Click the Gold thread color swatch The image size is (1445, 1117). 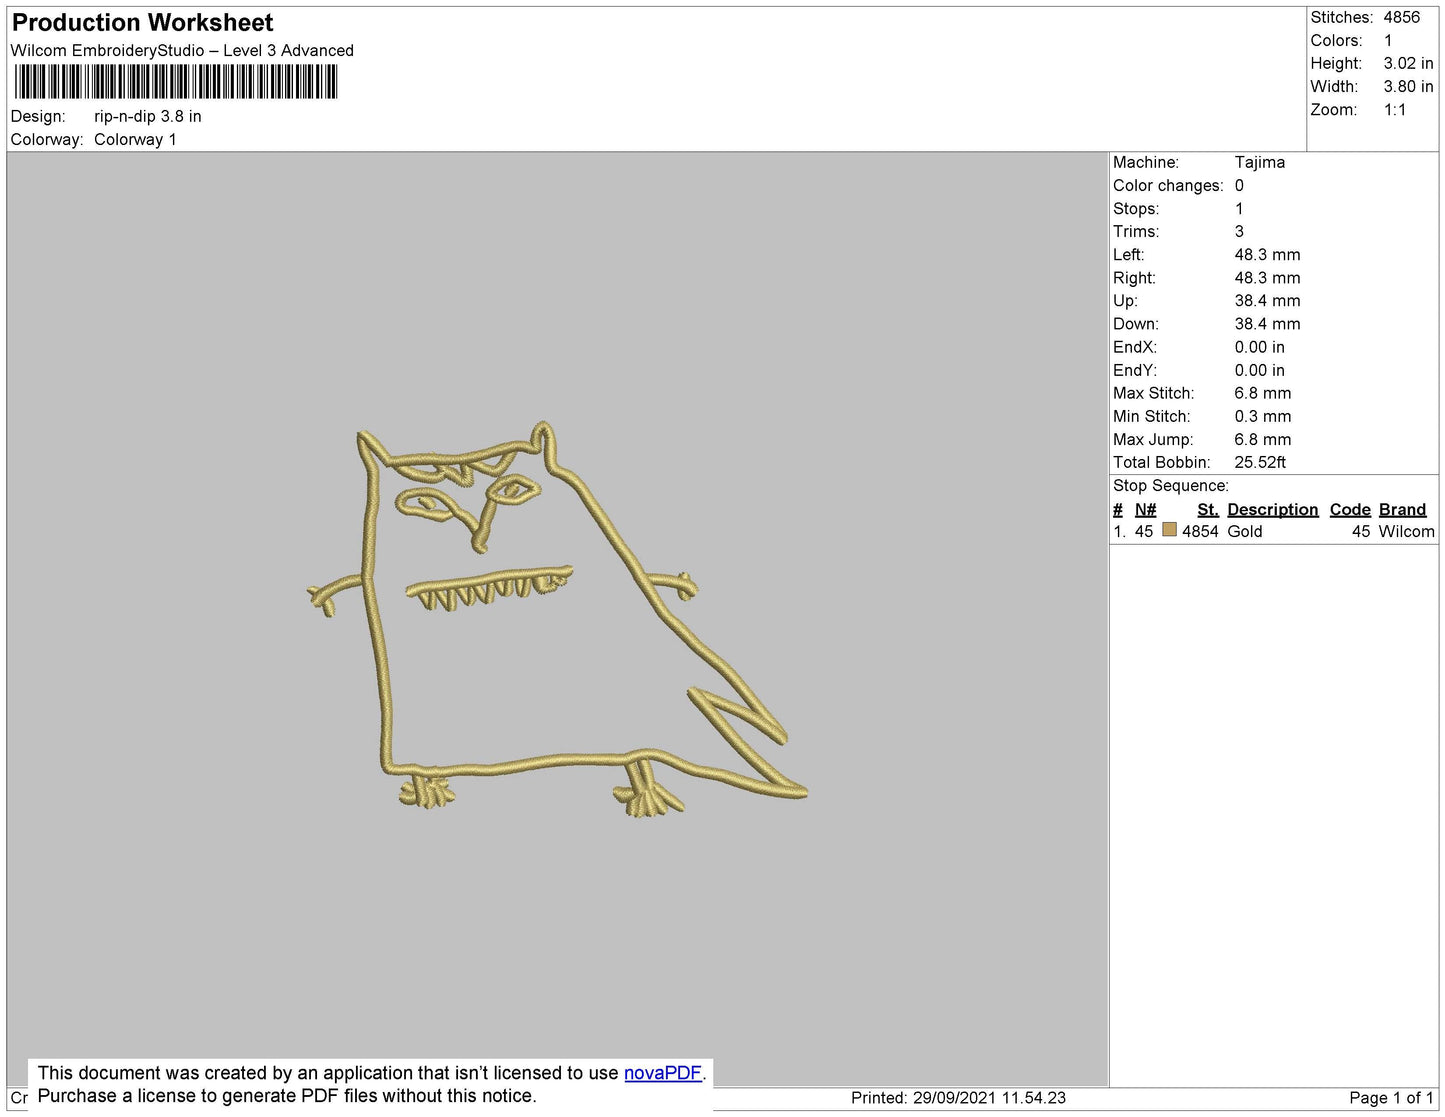click(x=1169, y=530)
